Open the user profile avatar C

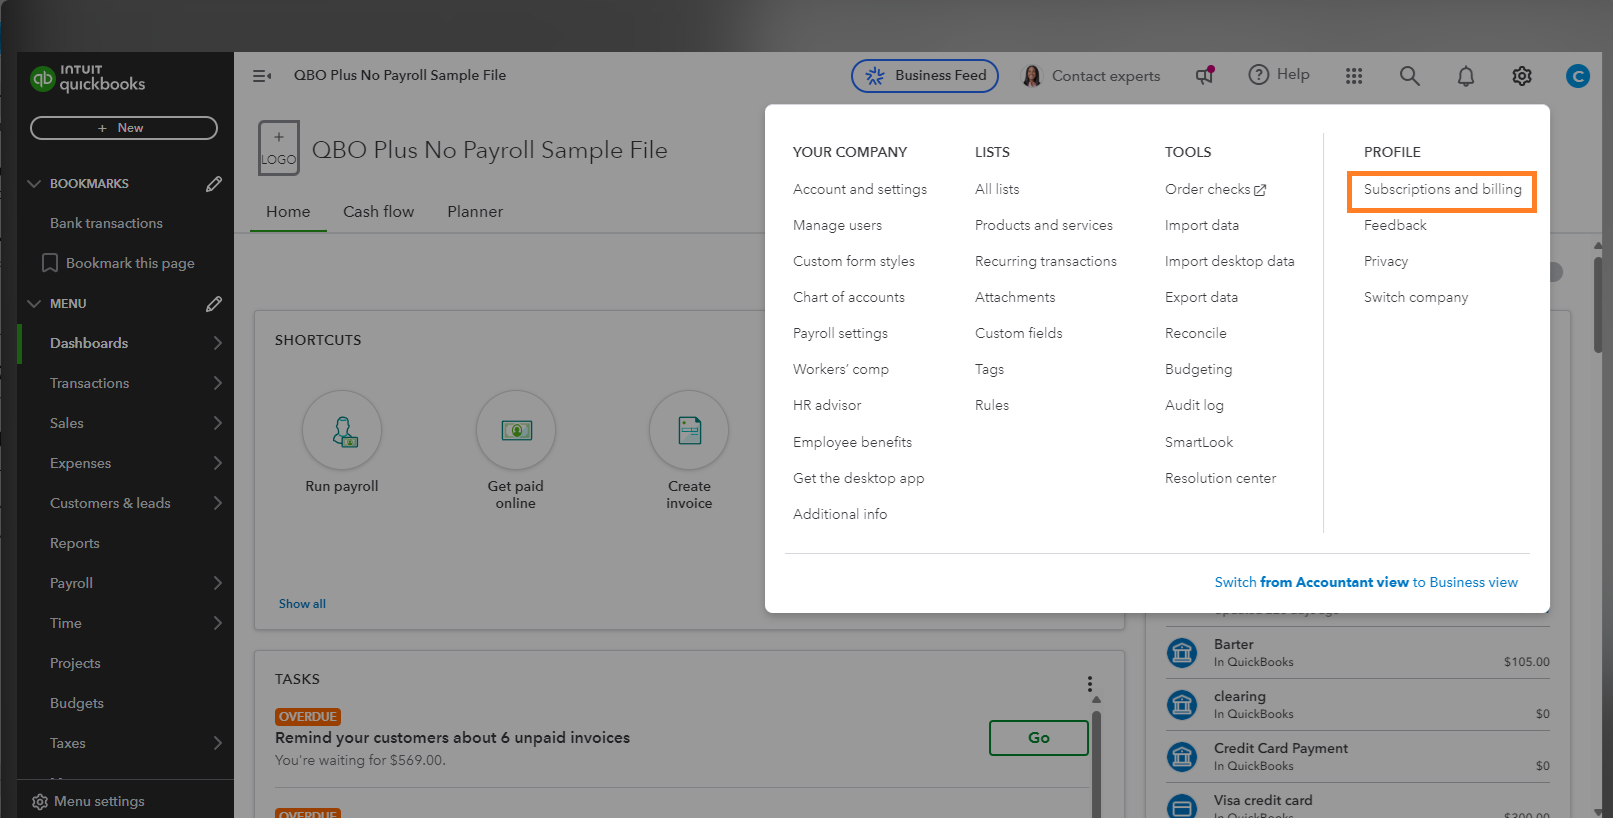pos(1578,76)
